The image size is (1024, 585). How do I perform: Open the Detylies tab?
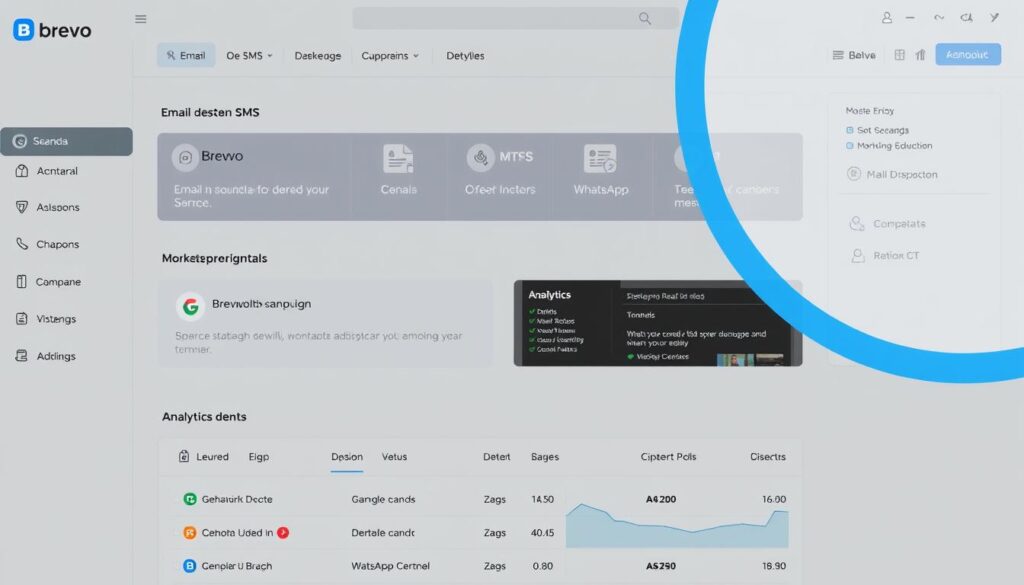(x=465, y=55)
